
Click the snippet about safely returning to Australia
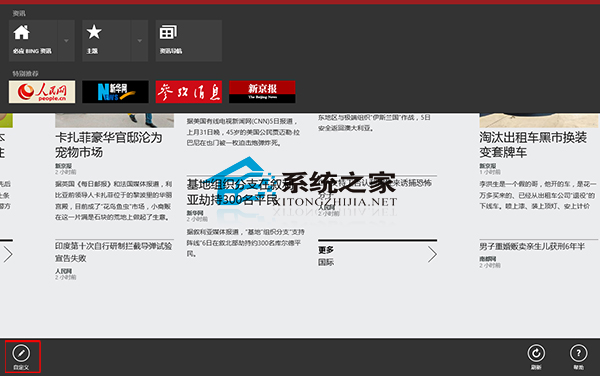(374, 123)
